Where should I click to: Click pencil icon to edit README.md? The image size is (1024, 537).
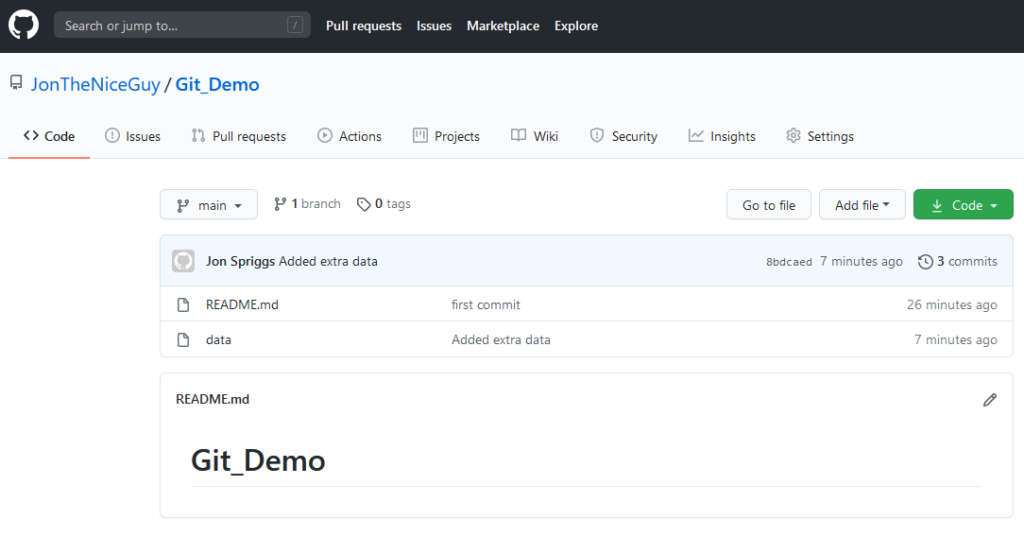[990, 400]
